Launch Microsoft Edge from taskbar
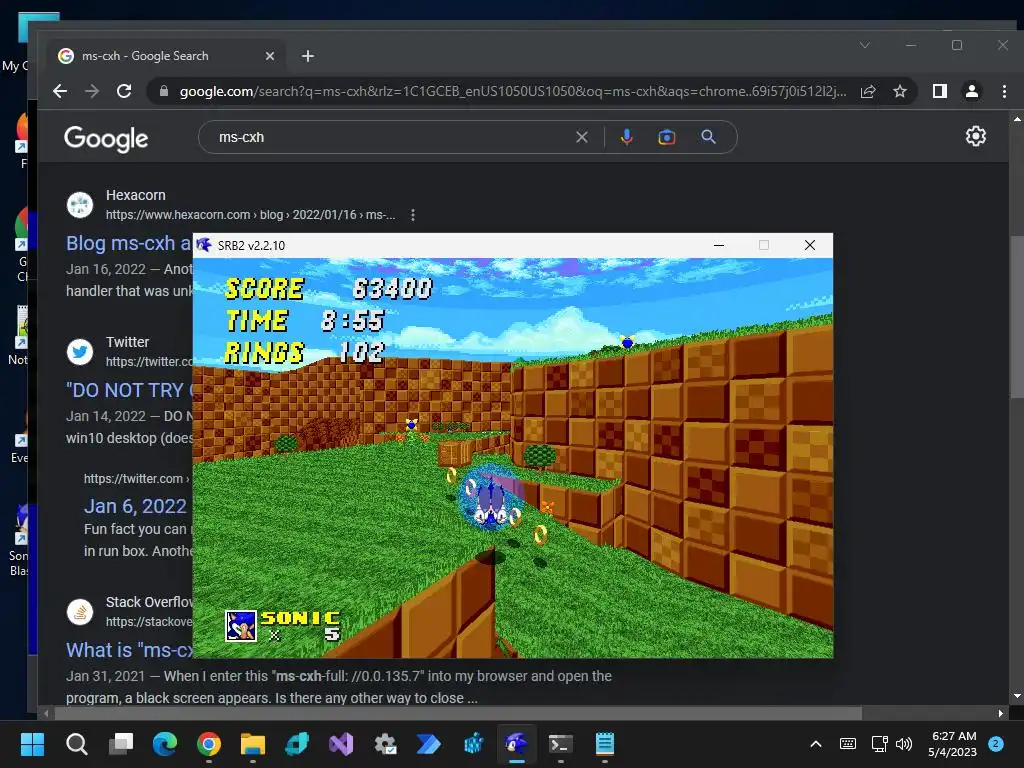The height and width of the screenshot is (768, 1024). pyautogui.click(x=165, y=744)
